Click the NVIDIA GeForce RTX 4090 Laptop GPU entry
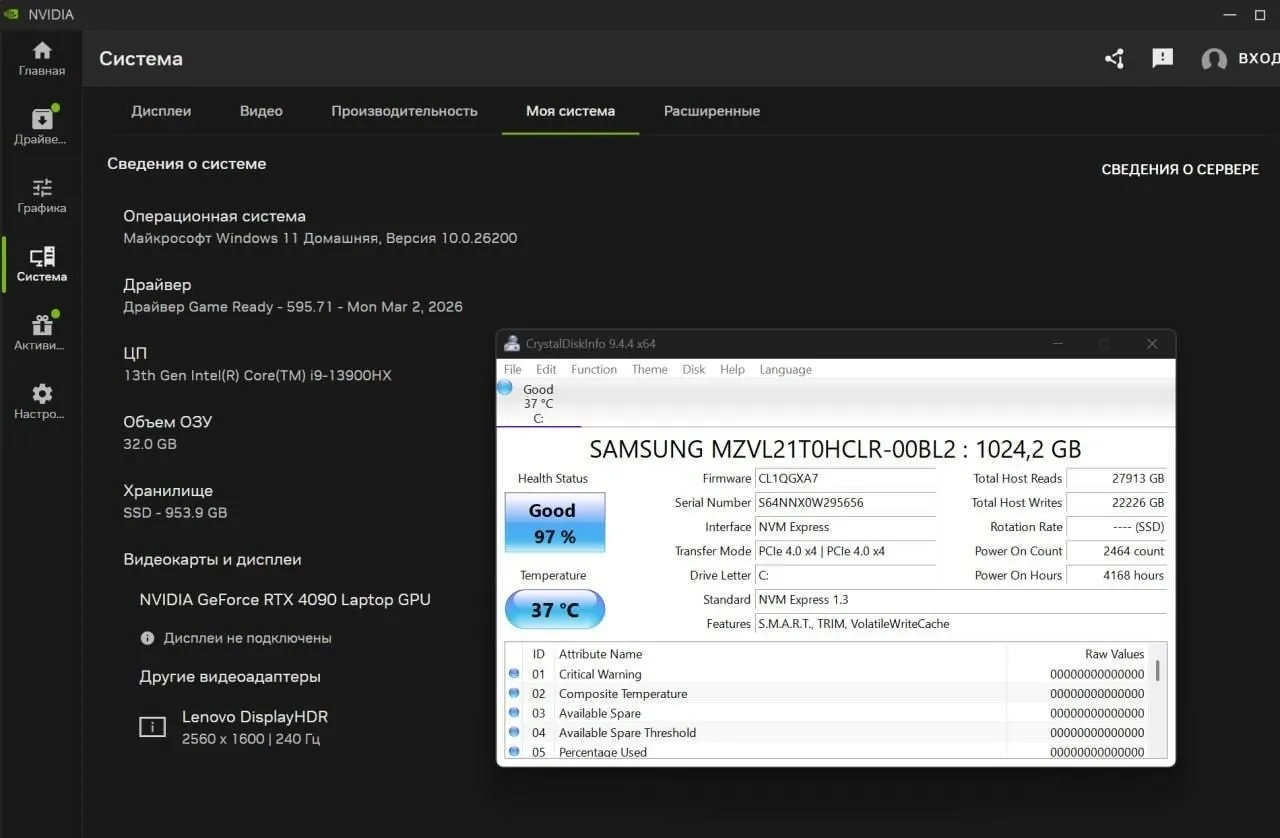 pyautogui.click(x=285, y=600)
